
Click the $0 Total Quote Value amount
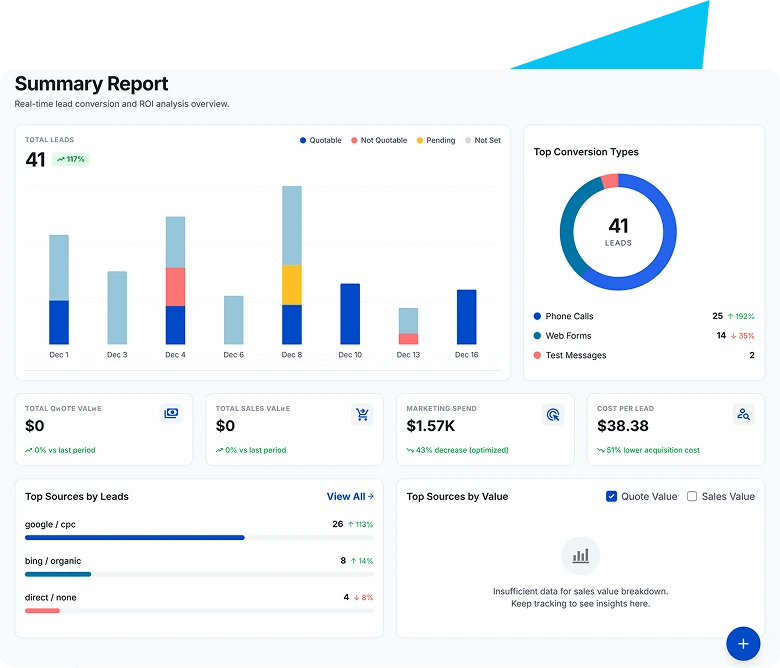click(x=34, y=426)
